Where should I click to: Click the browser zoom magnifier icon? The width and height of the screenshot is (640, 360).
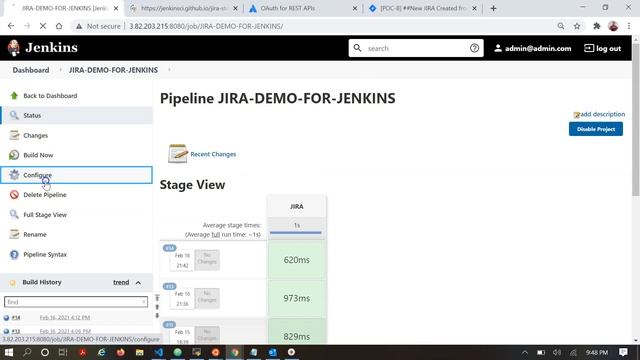coord(561,26)
